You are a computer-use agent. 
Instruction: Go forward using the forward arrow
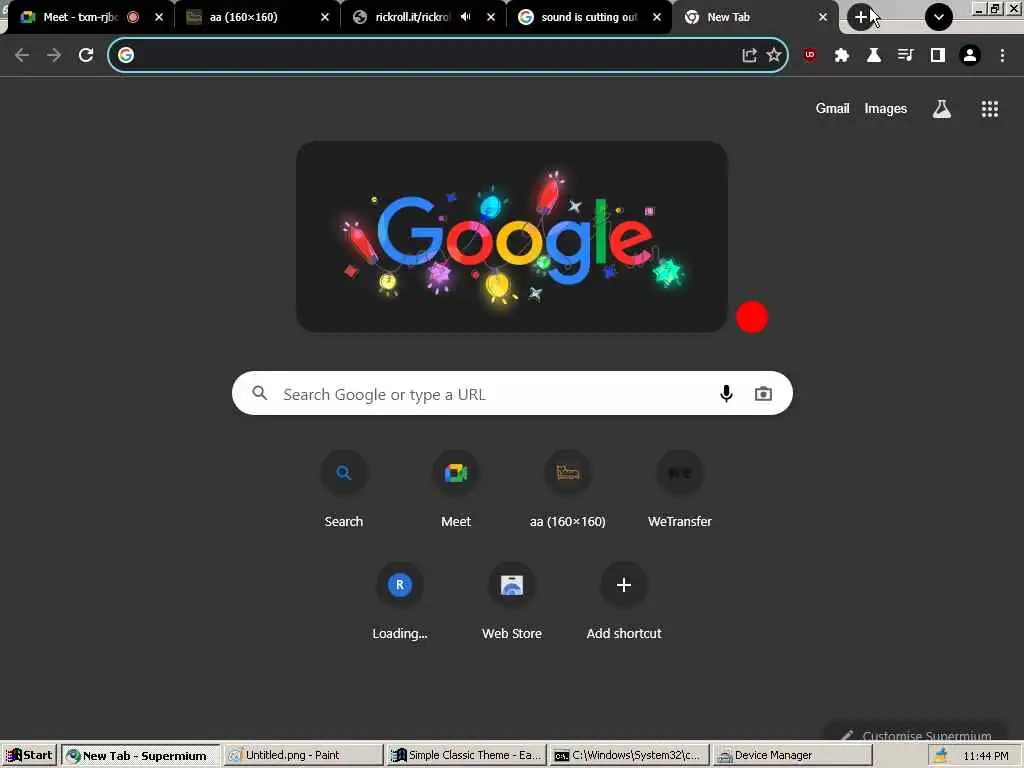click(54, 56)
